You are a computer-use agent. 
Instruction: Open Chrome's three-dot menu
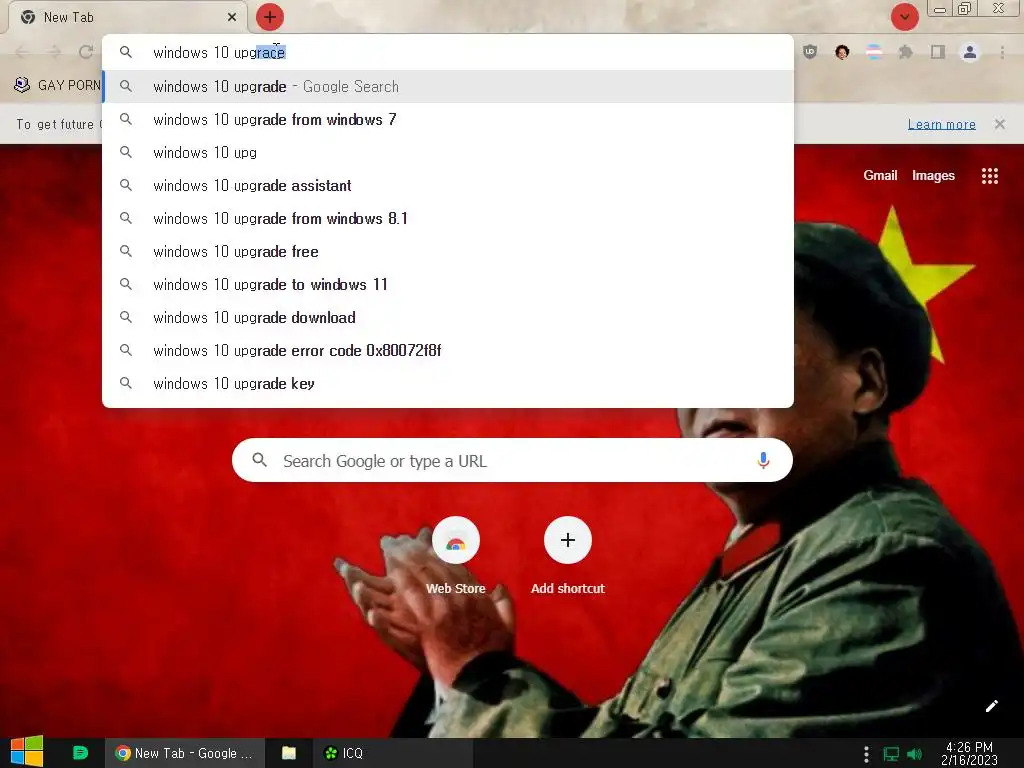pos(1002,52)
